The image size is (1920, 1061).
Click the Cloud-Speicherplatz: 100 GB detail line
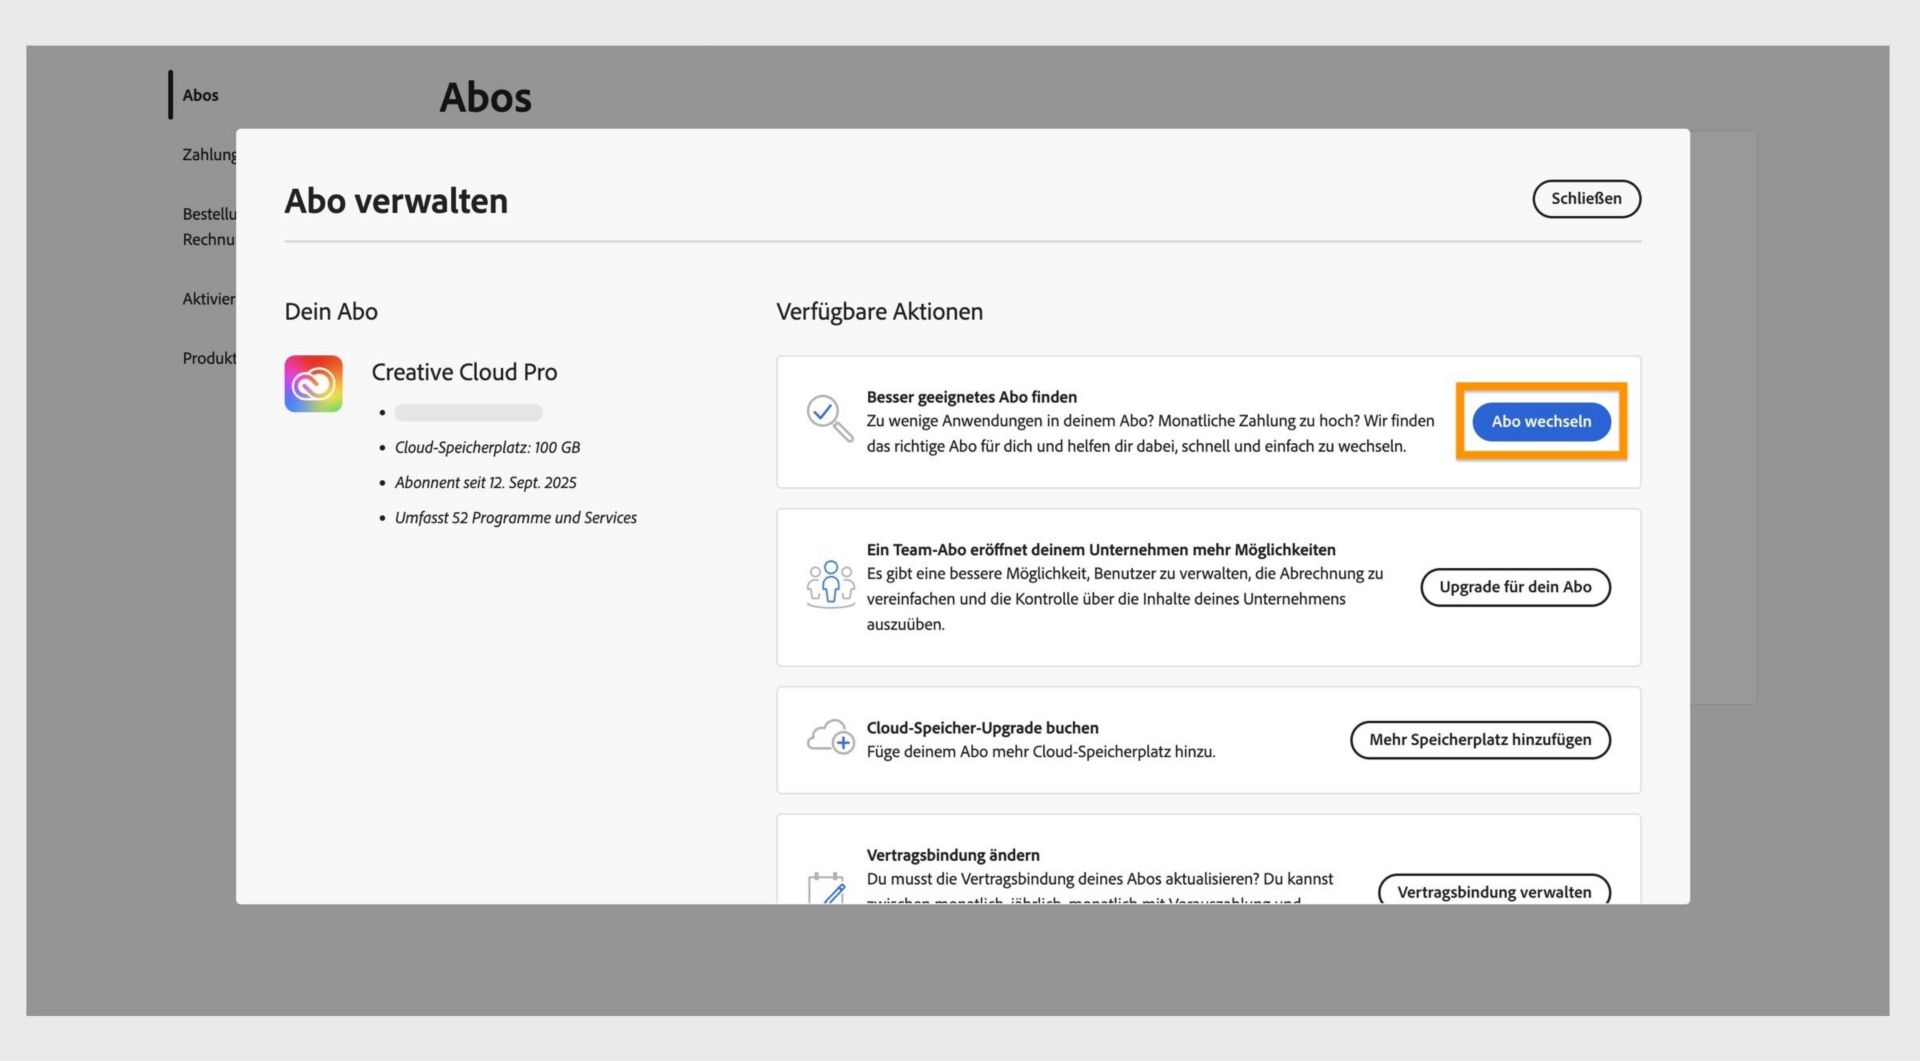(487, 448)
